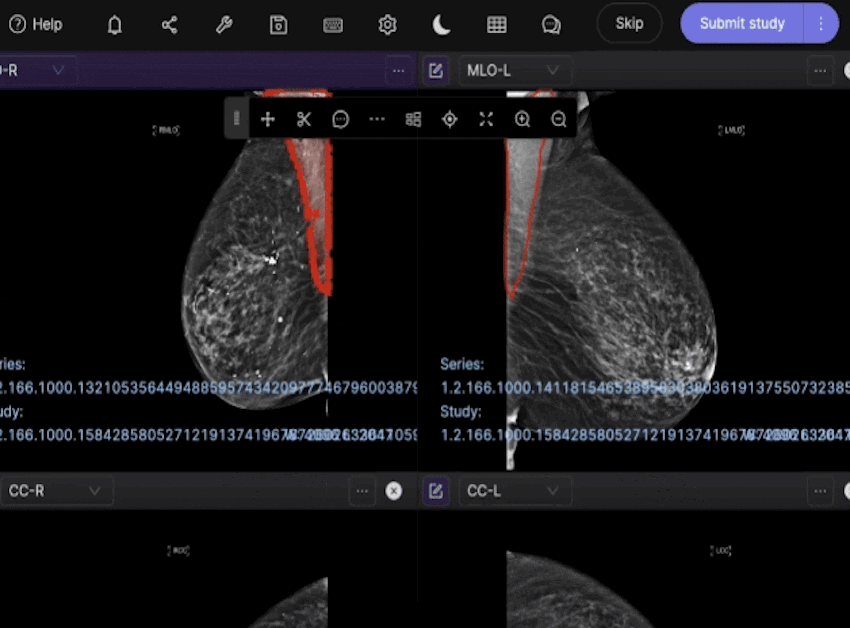Open the notifications bell
The image size is (850, 628).
click(115, 25)
